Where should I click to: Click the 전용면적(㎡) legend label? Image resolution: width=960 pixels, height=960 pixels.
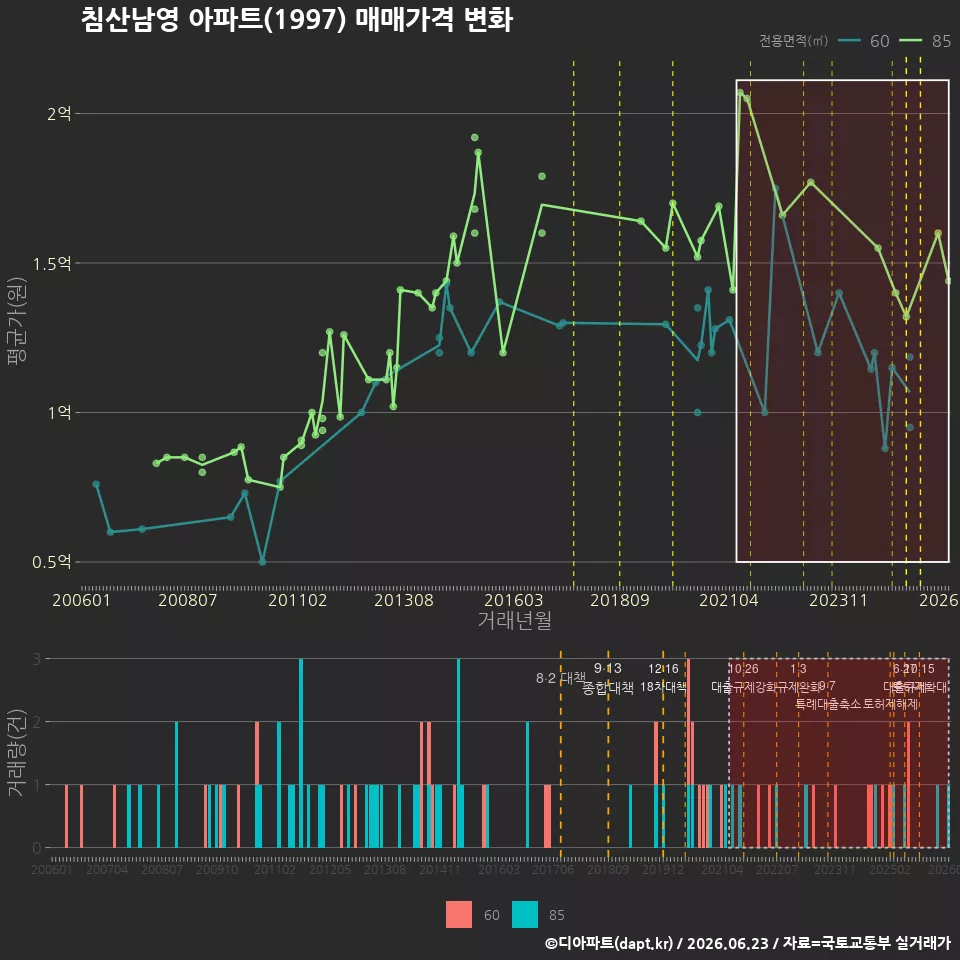pyautogui.click(x=793, y=41)
